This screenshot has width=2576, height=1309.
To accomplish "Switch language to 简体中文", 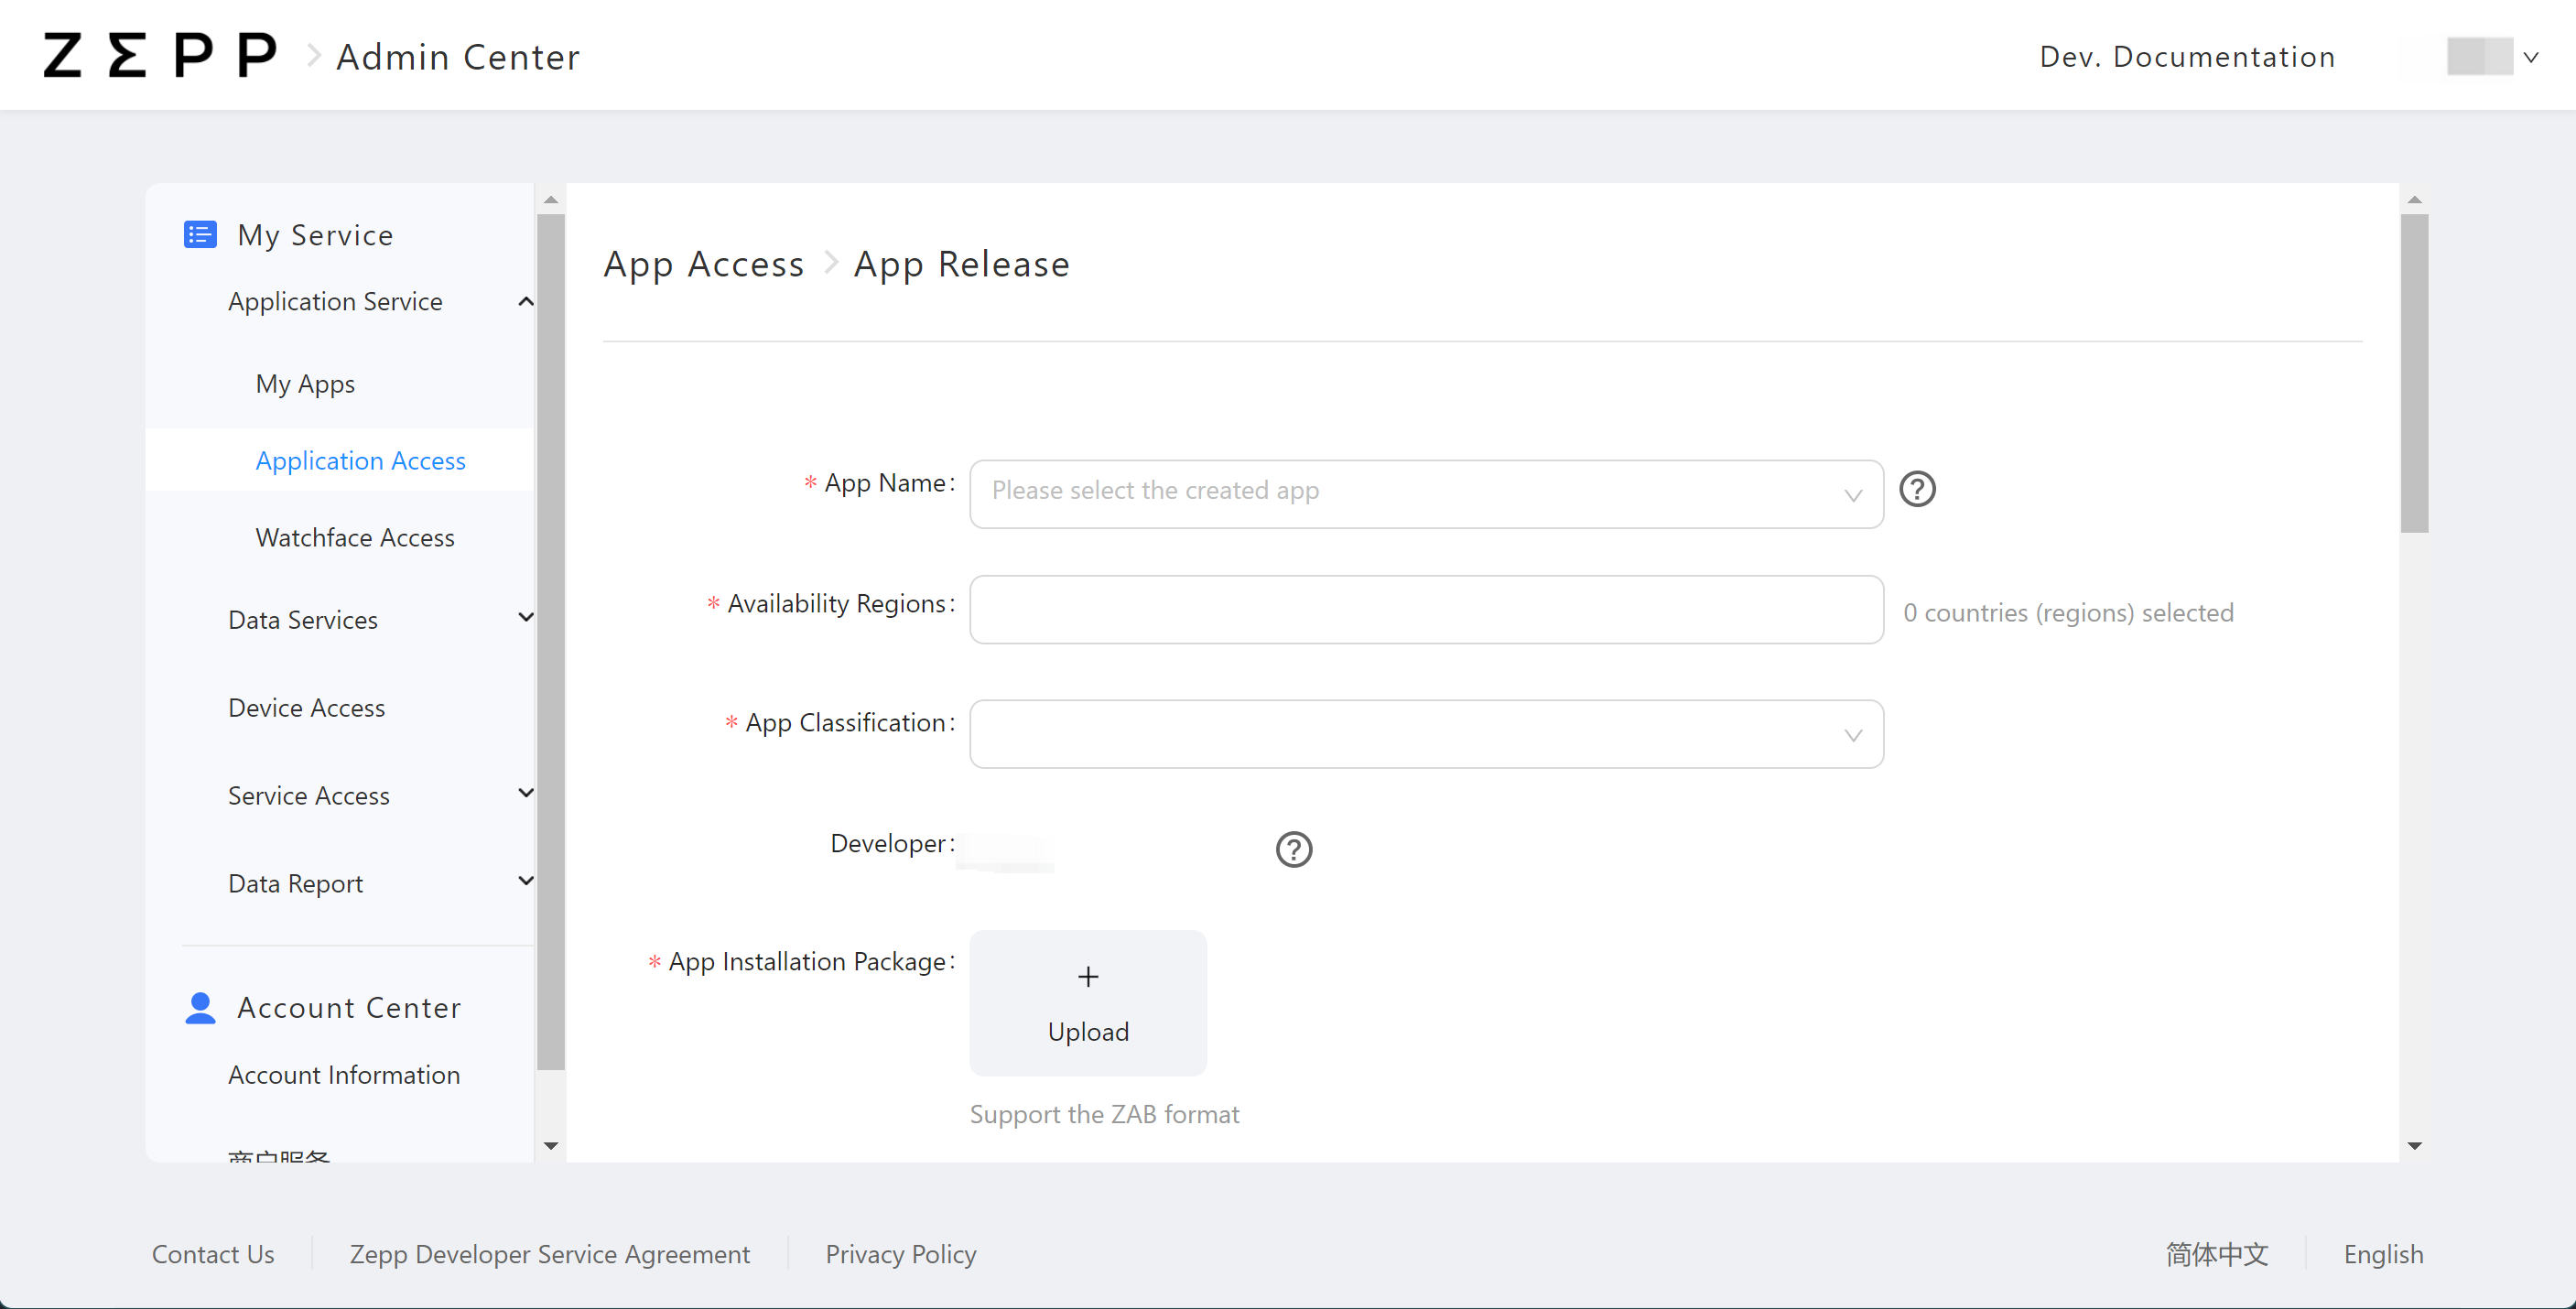I will 2216,1254.
